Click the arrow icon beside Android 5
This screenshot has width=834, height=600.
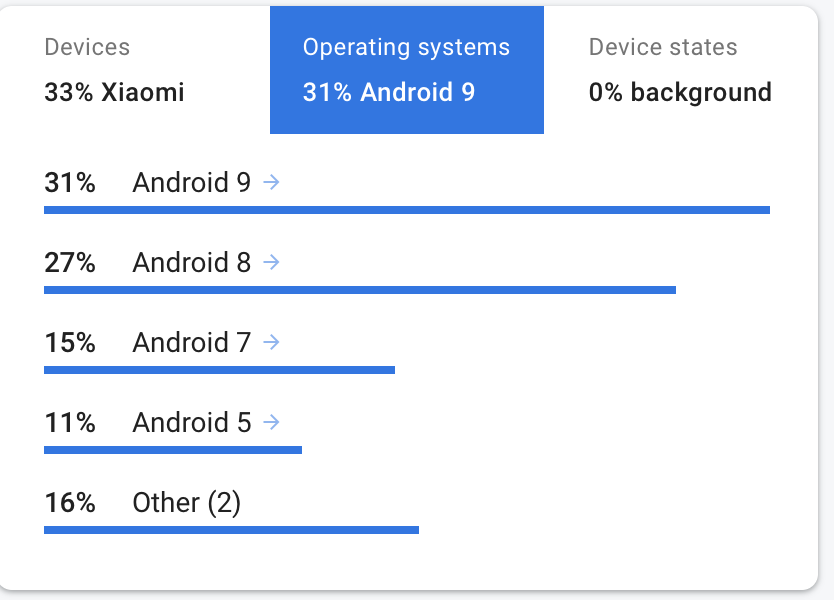(x=270, y=423)
